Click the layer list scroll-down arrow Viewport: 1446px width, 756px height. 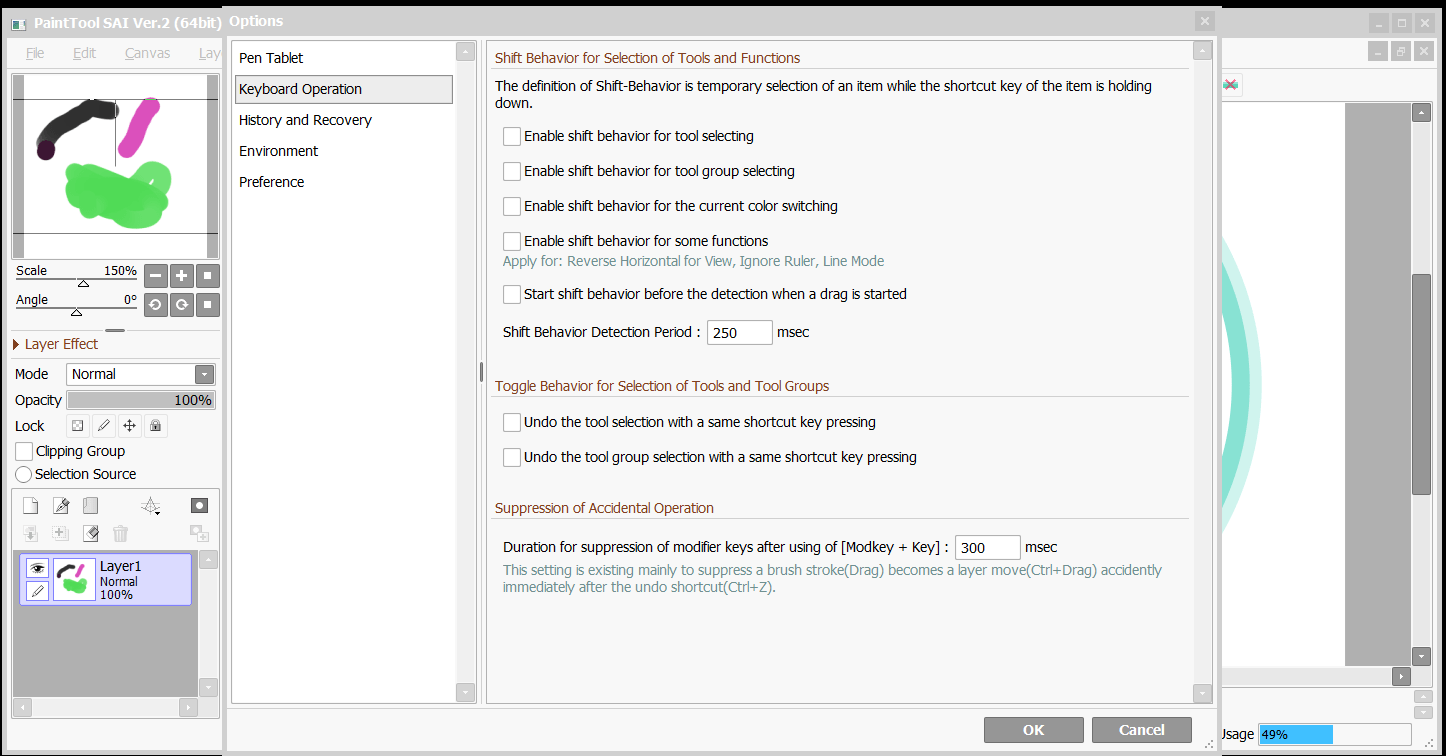click(208, 687)
